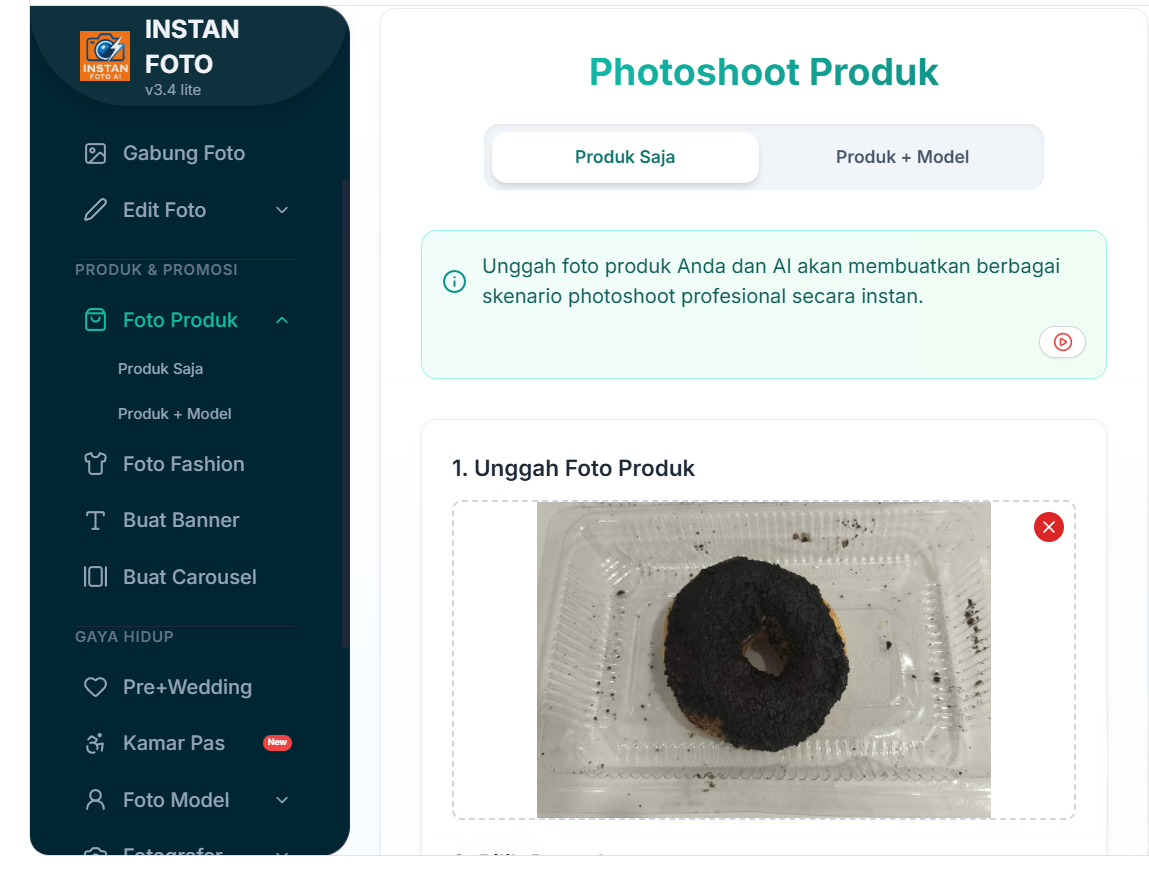Switch to the Produk + Model tab
Viewport: 1149px width, 883px height.
click(902, 157)
